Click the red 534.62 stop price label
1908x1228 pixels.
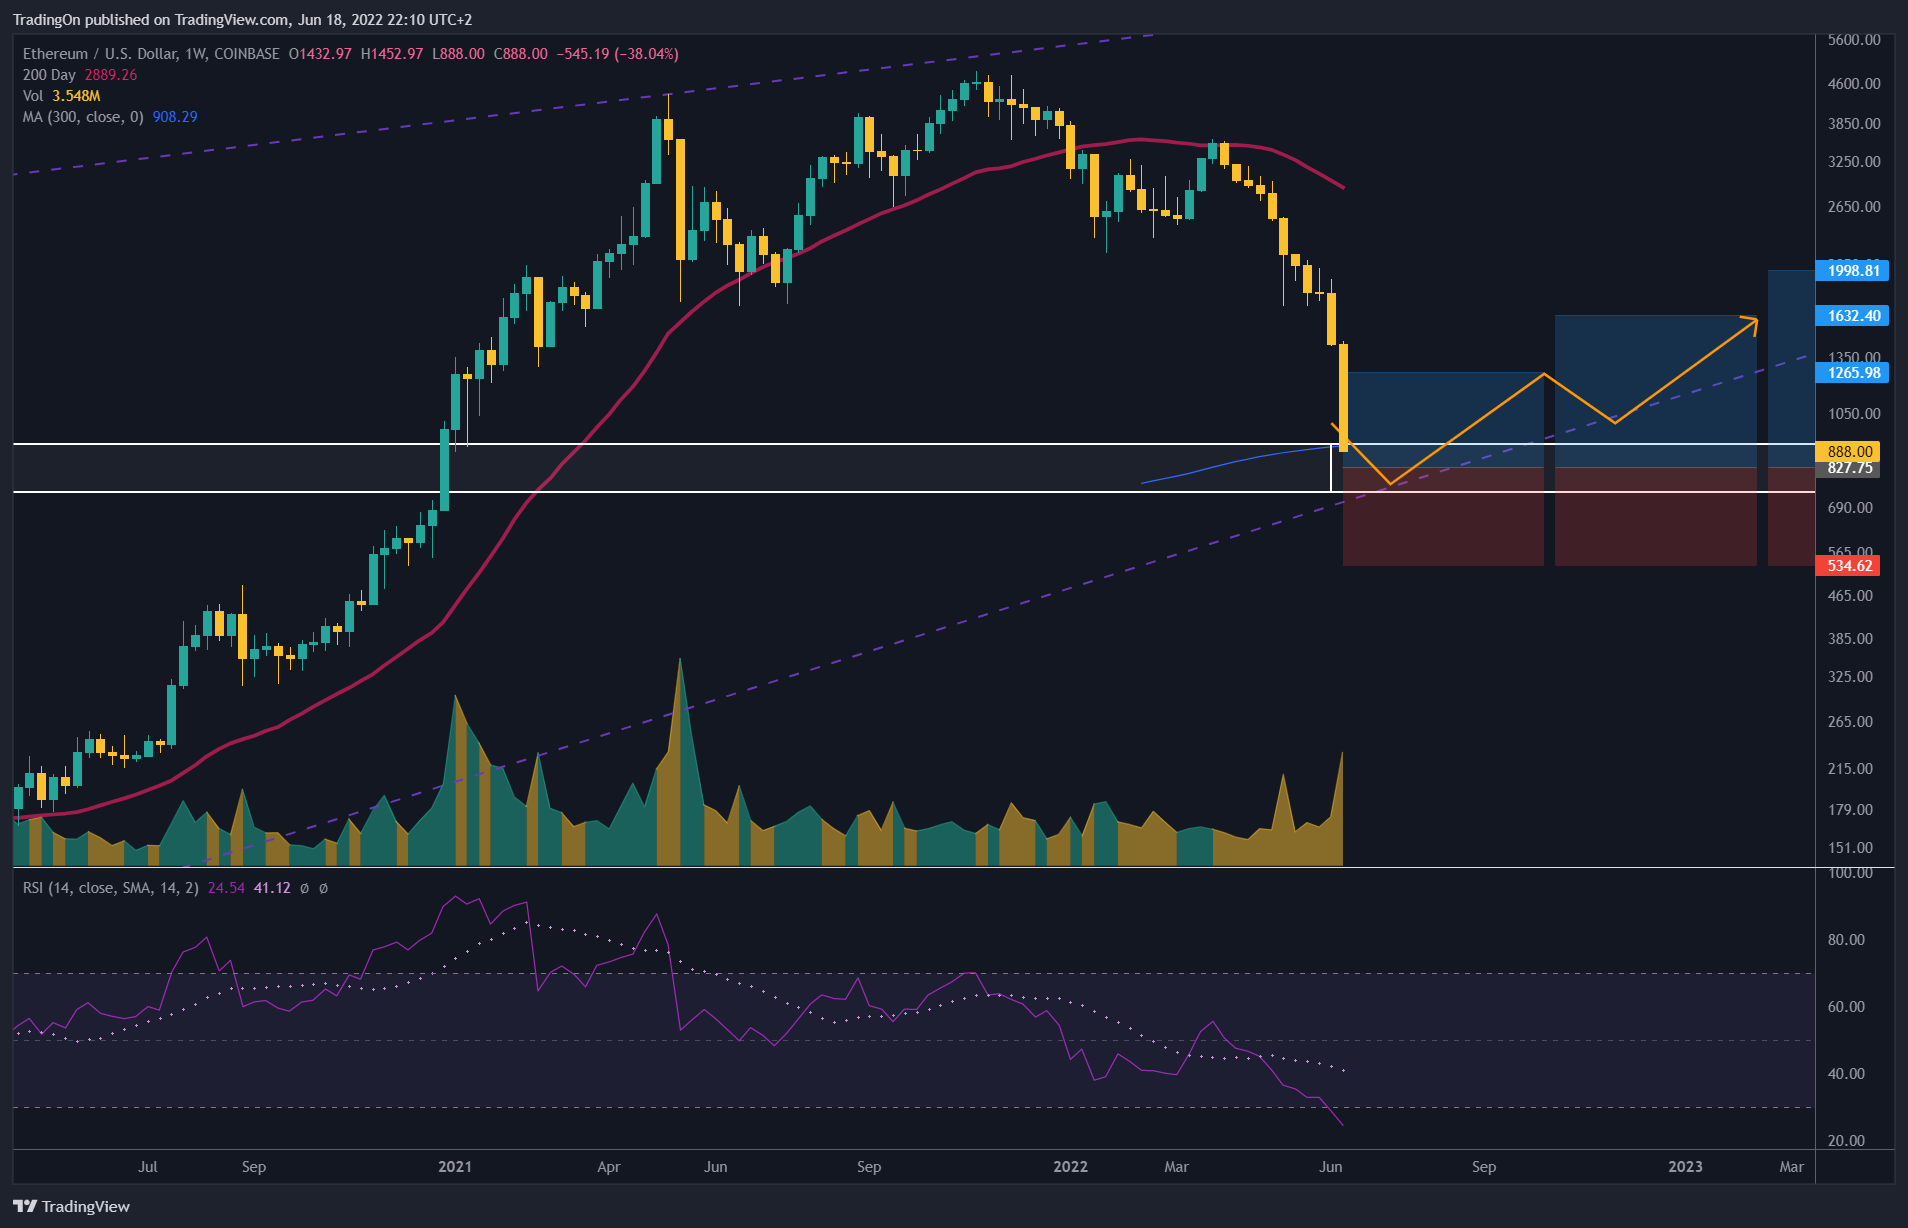1848,566
